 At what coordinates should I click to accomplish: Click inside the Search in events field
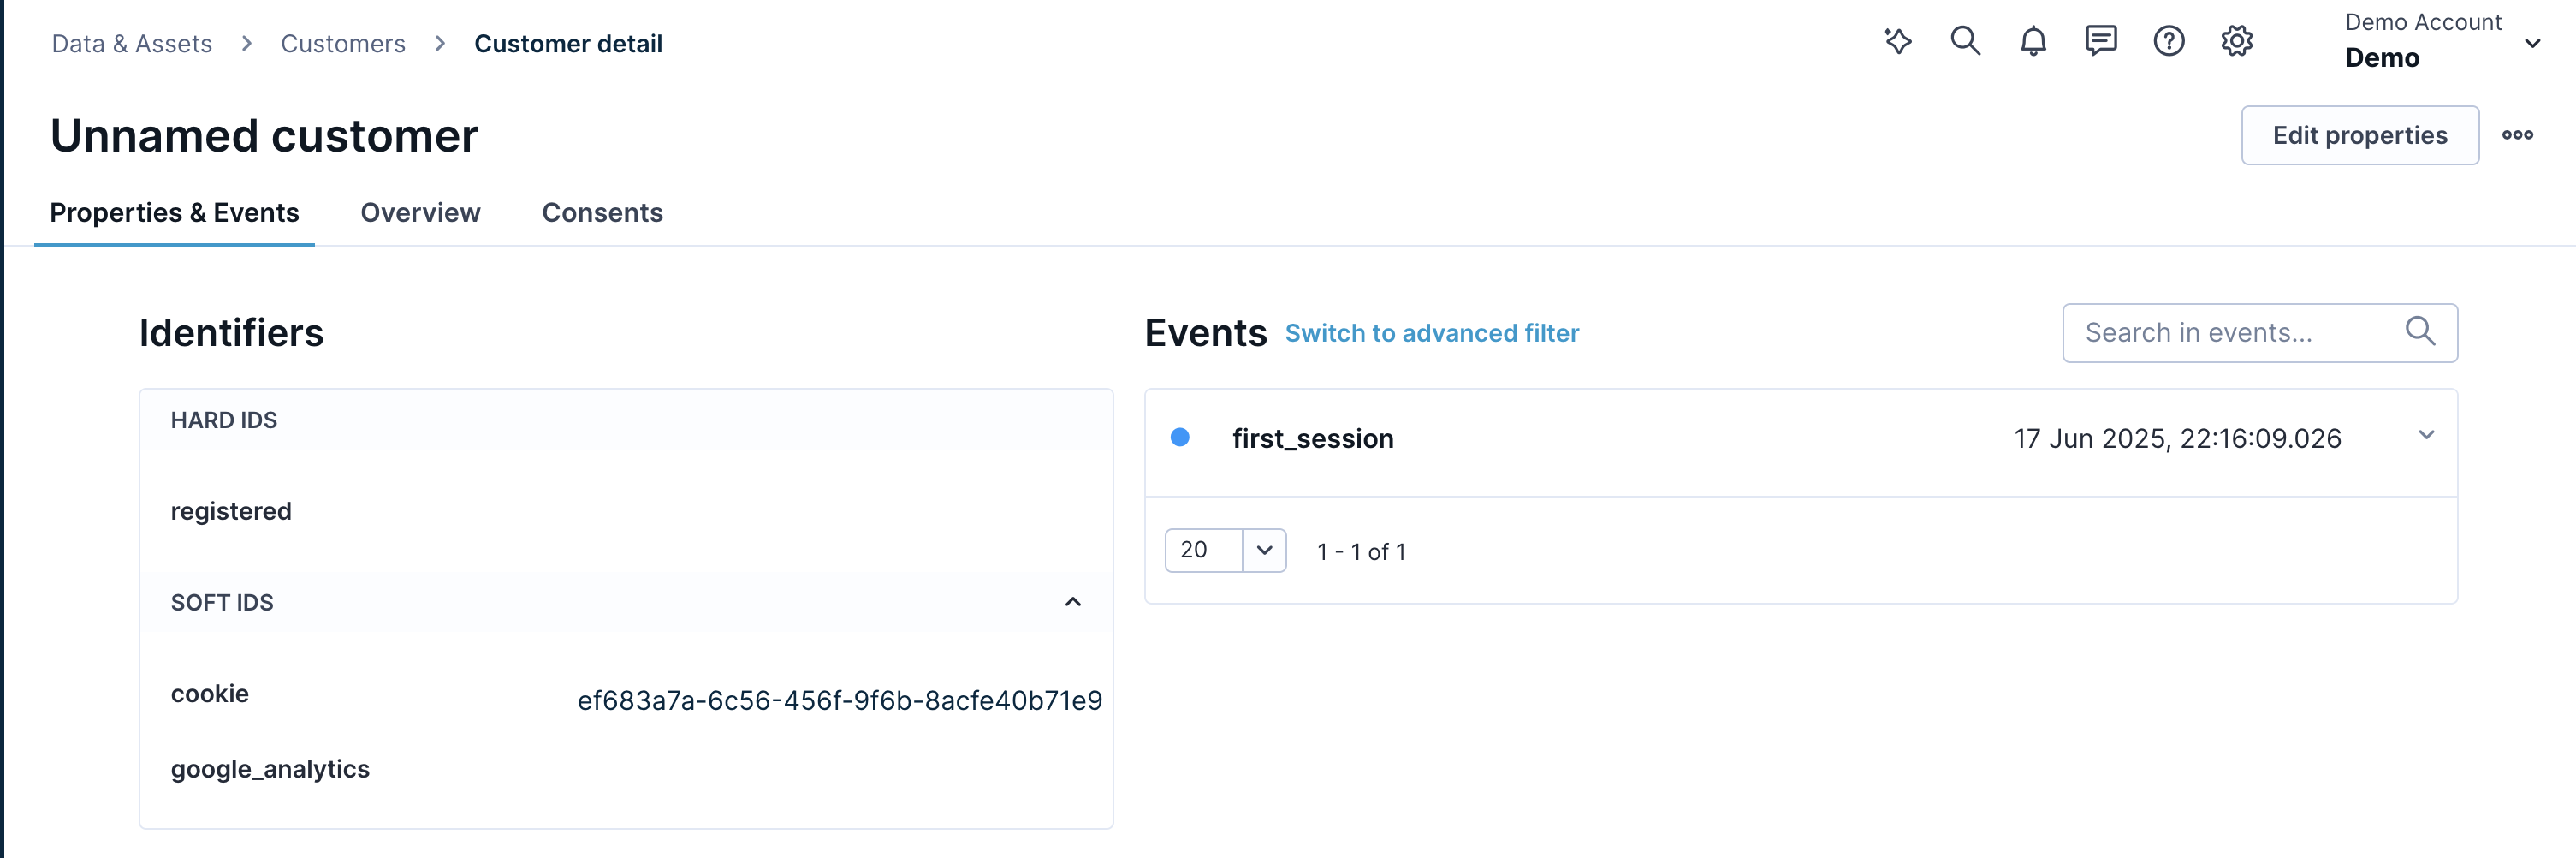(x=2200, y=331)
